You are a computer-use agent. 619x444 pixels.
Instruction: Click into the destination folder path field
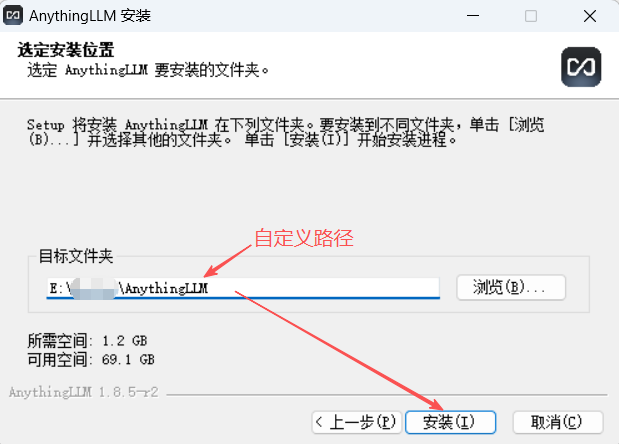(x=243, y=288)
